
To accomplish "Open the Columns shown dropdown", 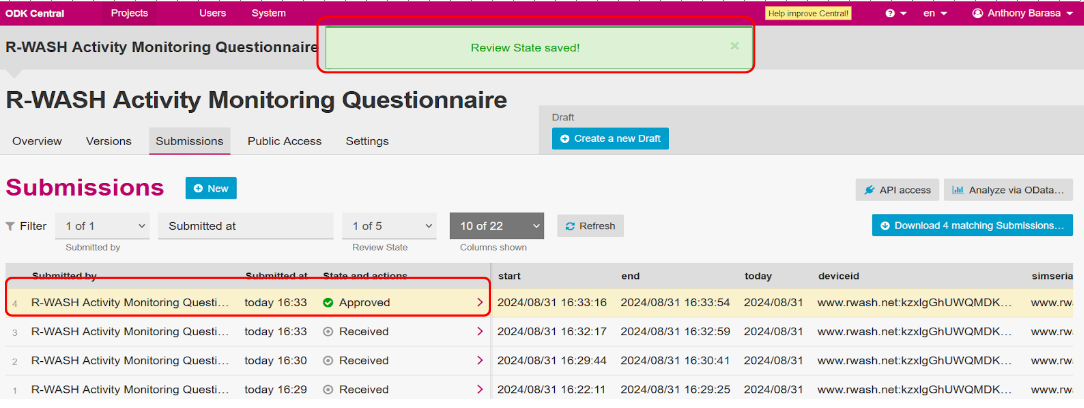I will [x=496, y=226].
